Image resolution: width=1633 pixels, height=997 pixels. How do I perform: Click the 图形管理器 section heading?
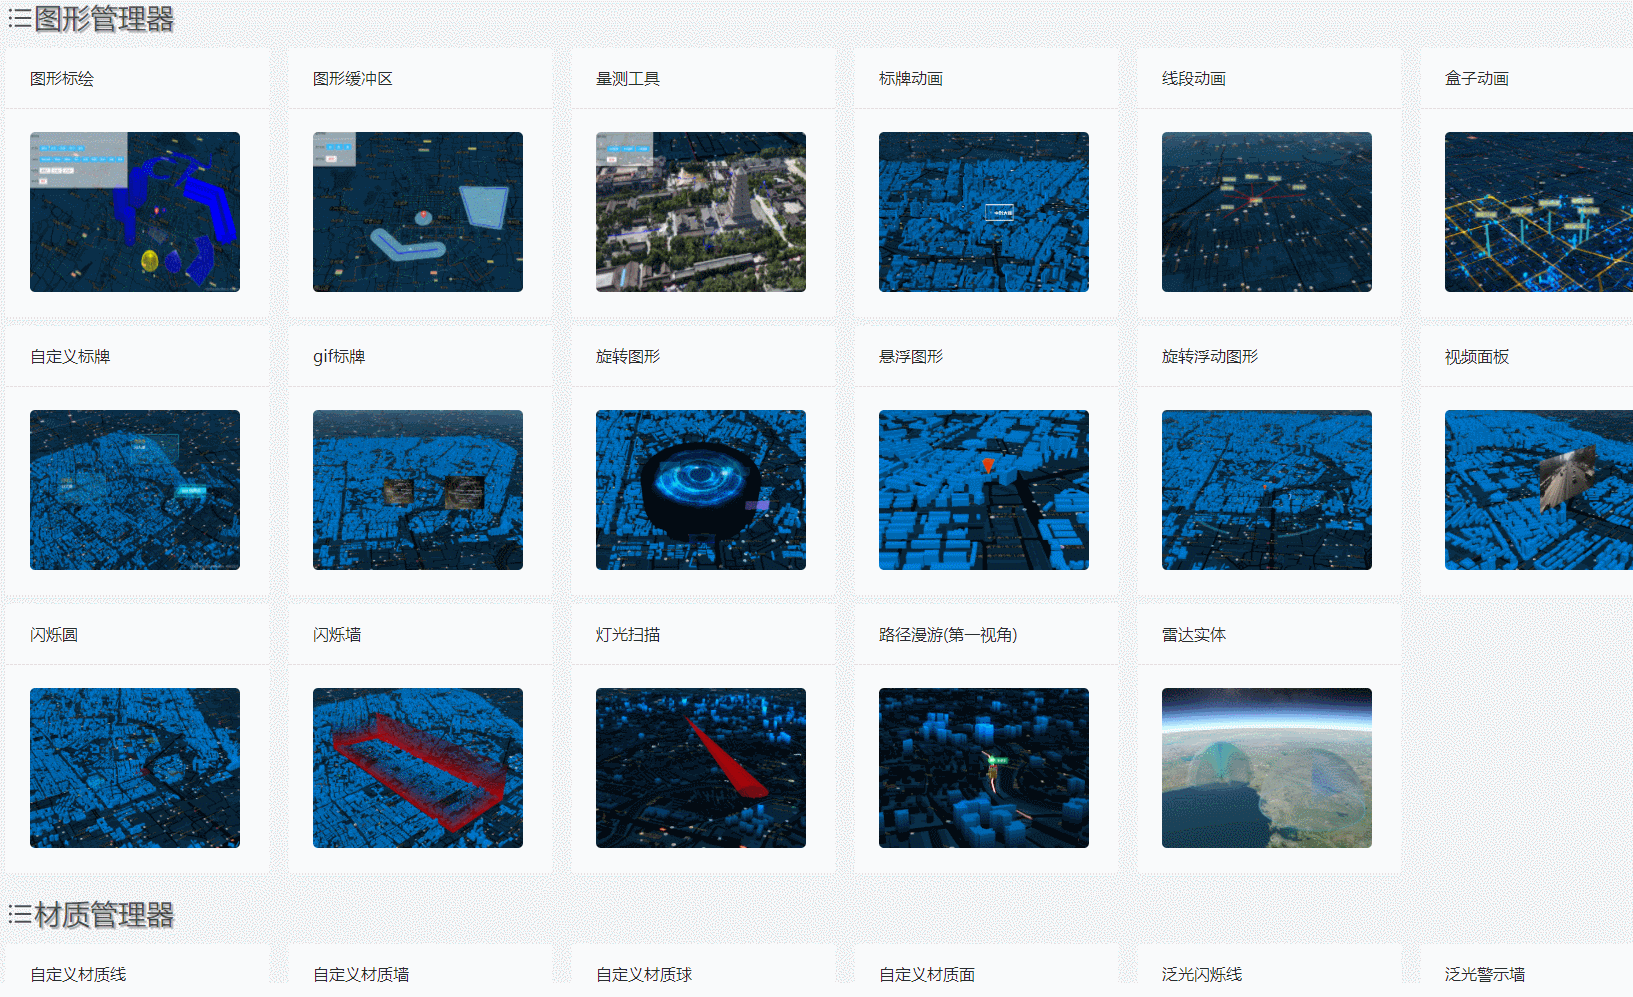pyautogui.click(x=104, y=19)
